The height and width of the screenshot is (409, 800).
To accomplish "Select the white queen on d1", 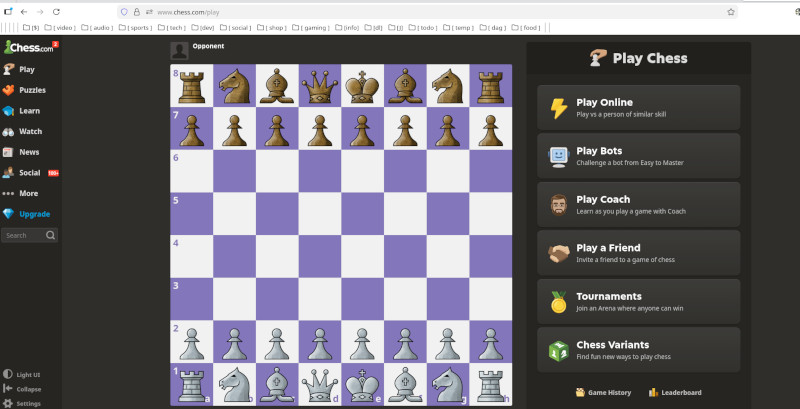I will tap(320, 384).
